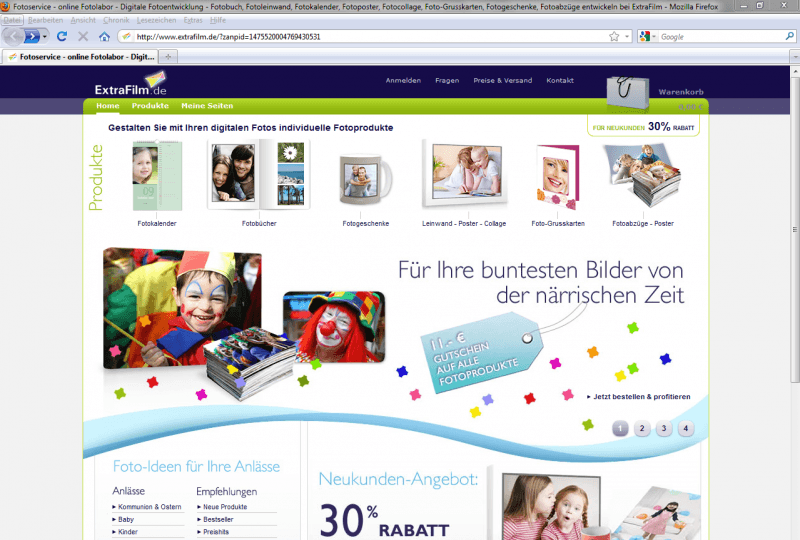
Task: Open a new tab with the plus button
Action: click(x=168, y=57)
